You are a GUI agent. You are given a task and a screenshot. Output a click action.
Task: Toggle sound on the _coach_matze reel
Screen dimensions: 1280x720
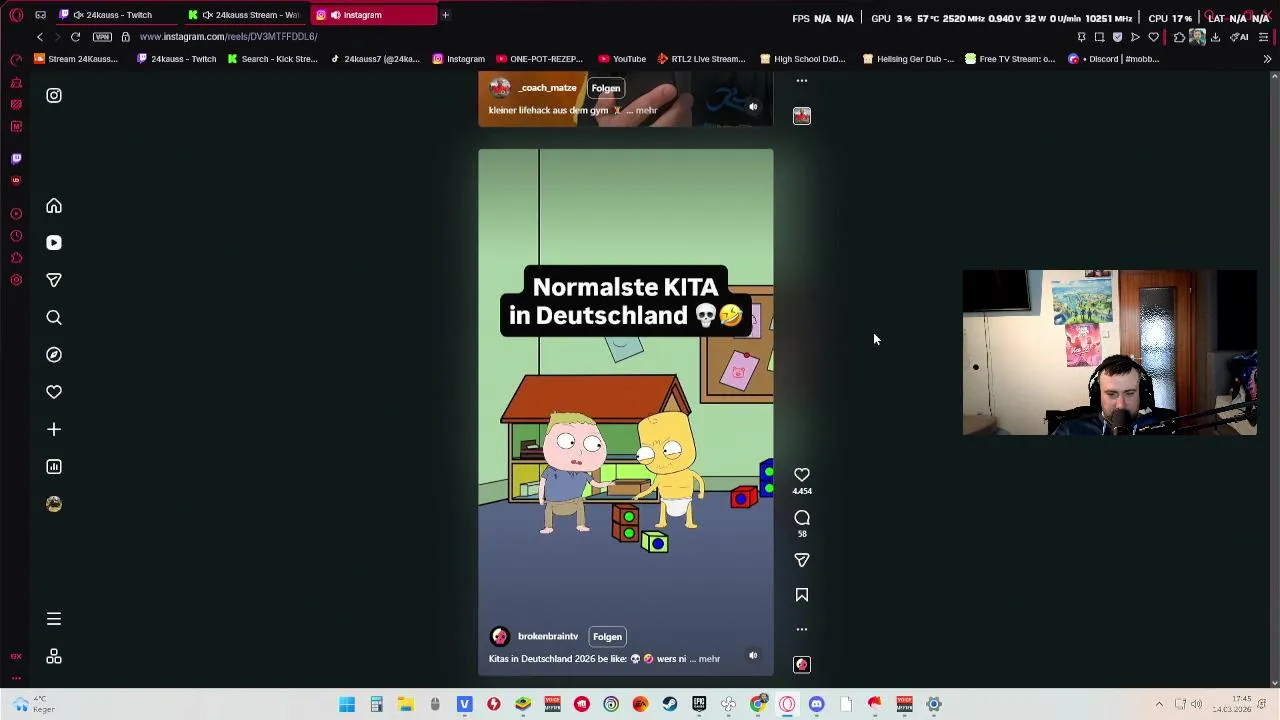[x=753, y=106]
